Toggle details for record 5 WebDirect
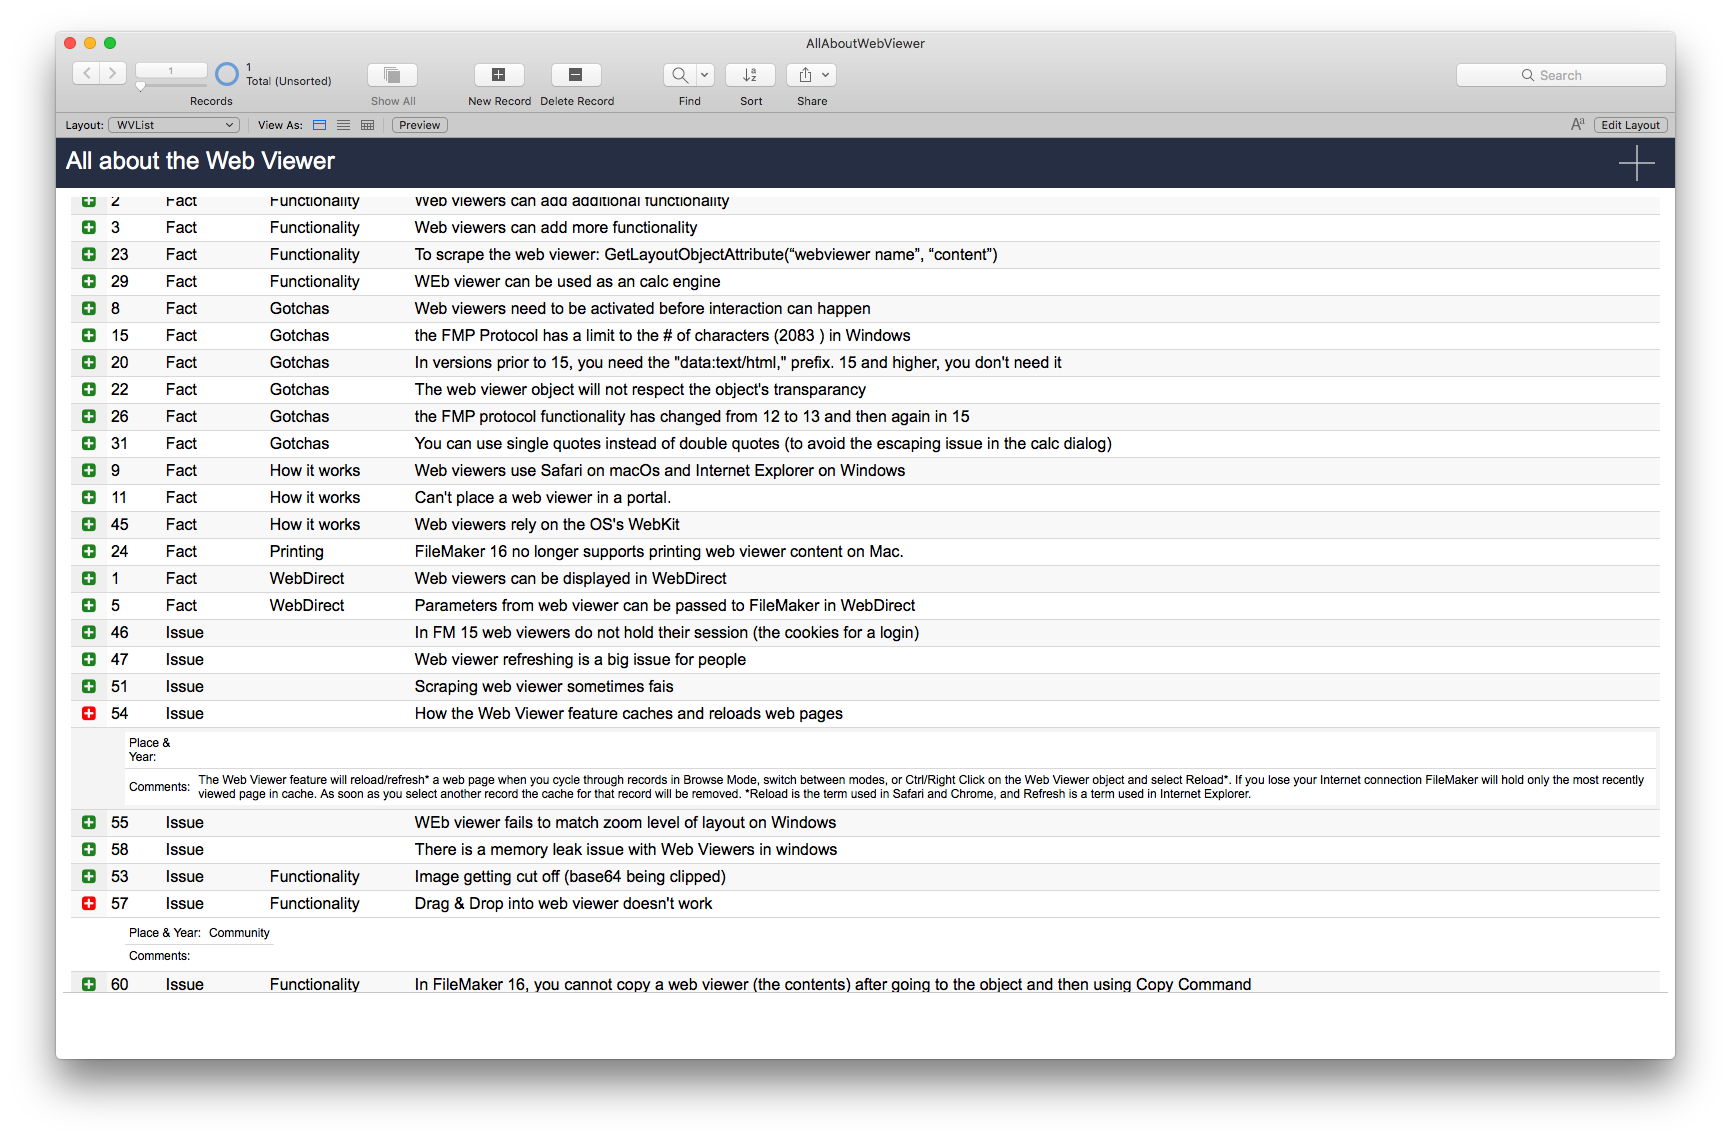Screen dimensions: 1731x1139 [x=89, y=606]
